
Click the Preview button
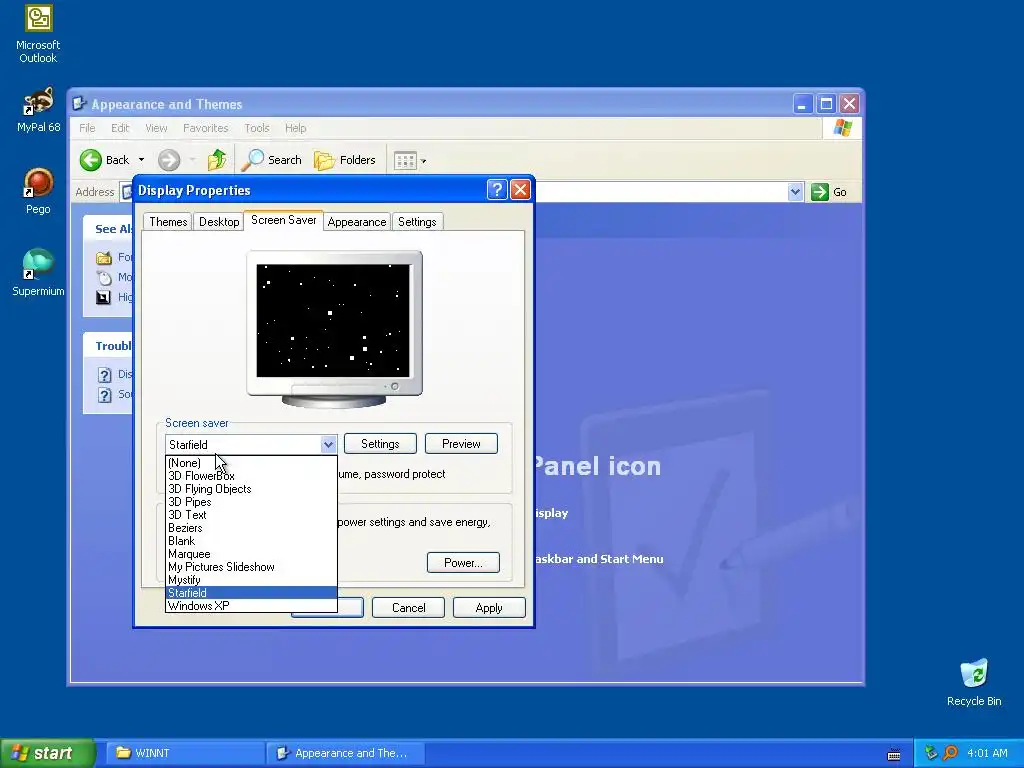tap(461, 444)
